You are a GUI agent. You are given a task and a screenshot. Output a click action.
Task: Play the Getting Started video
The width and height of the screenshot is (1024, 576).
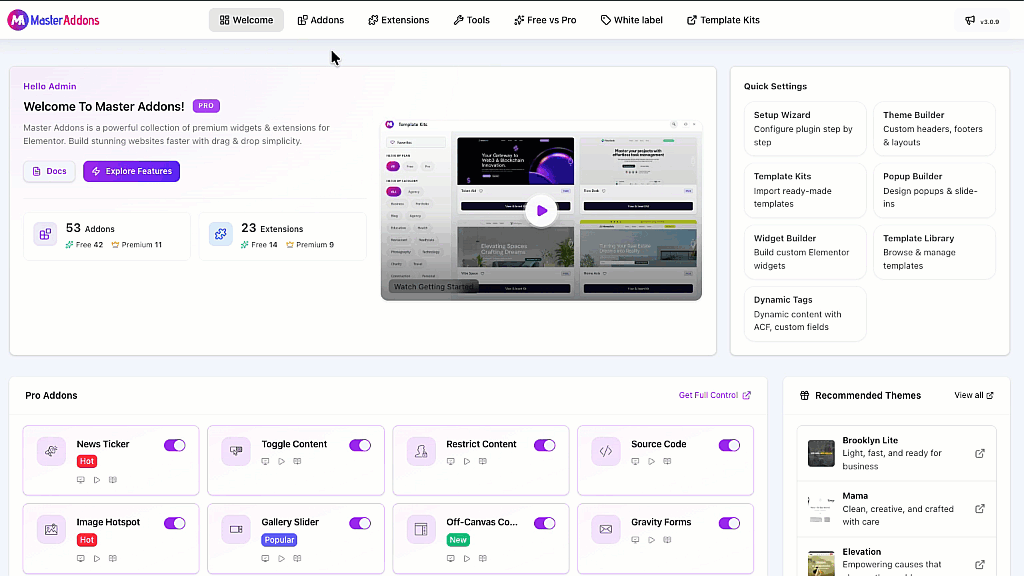(541, 210)
